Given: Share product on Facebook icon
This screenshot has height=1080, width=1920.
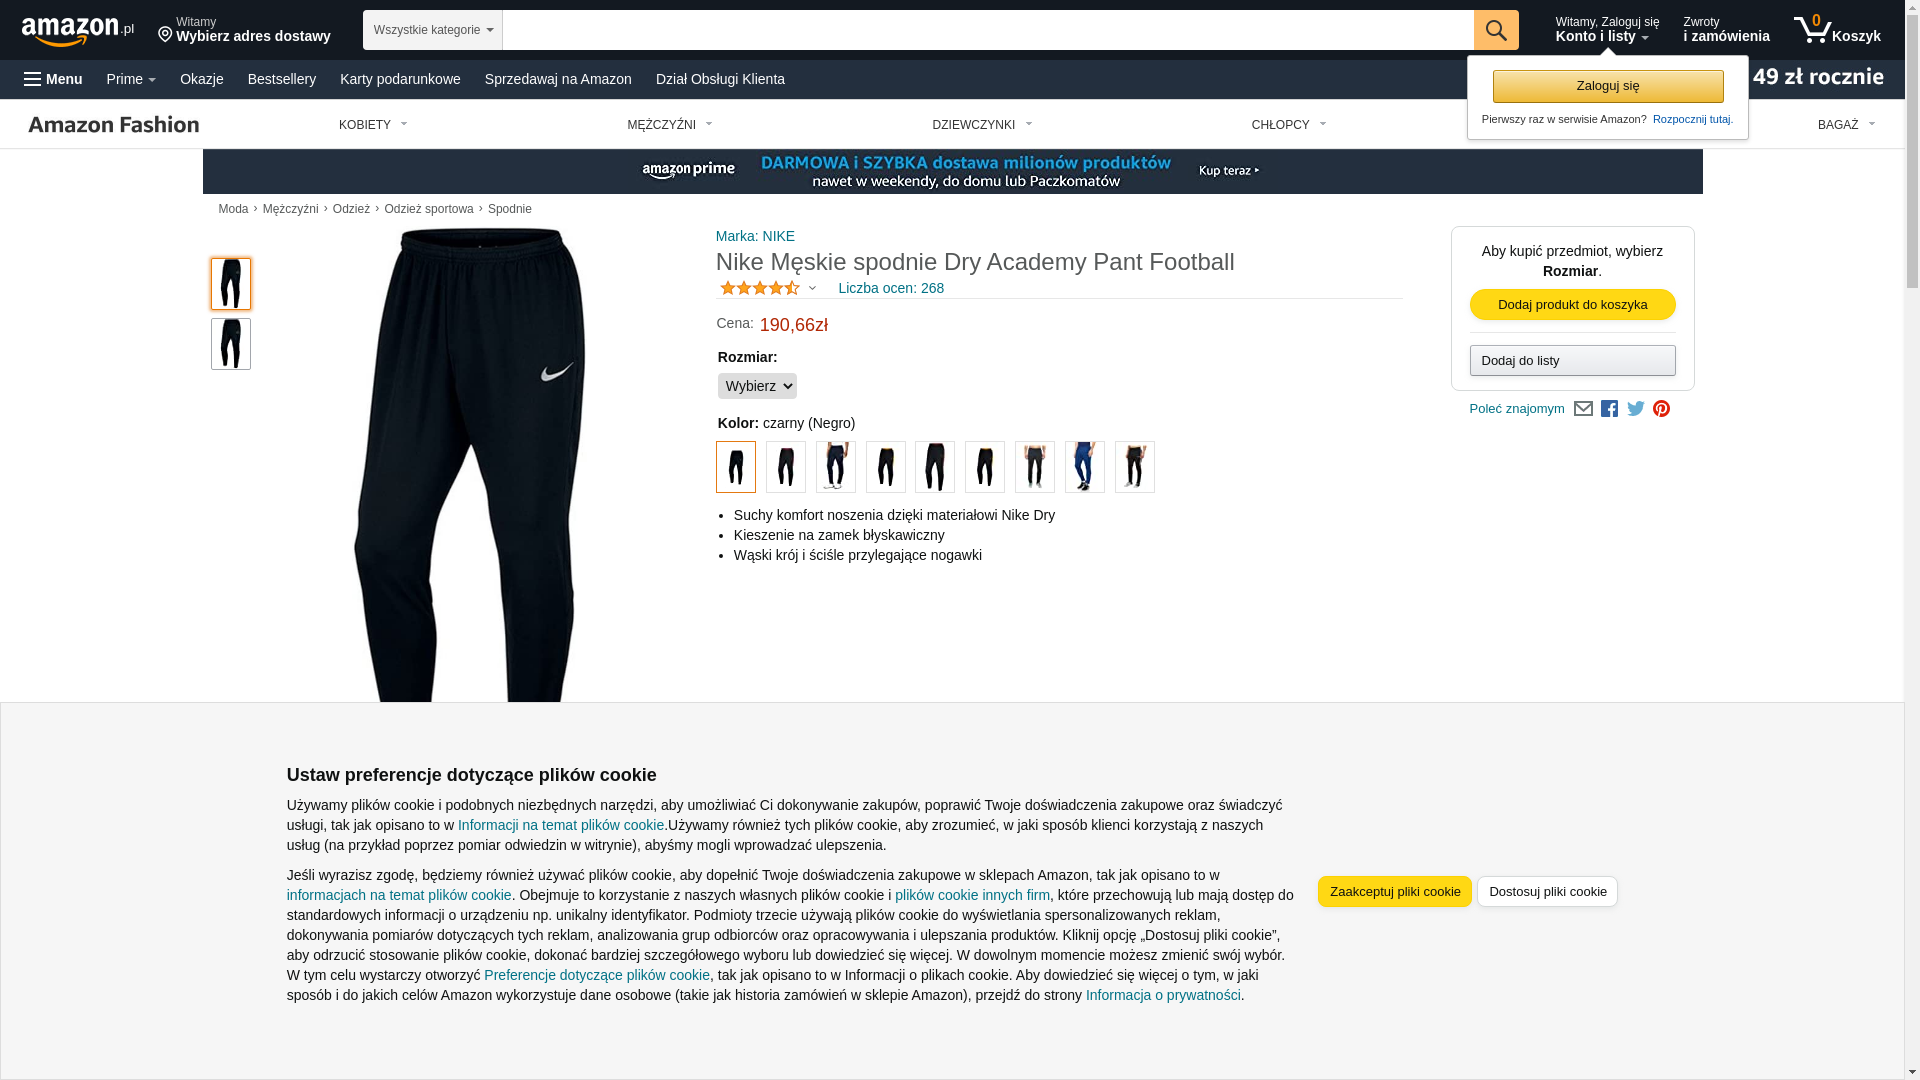Looking at the screenshot, I should (x=1609, y=409).
